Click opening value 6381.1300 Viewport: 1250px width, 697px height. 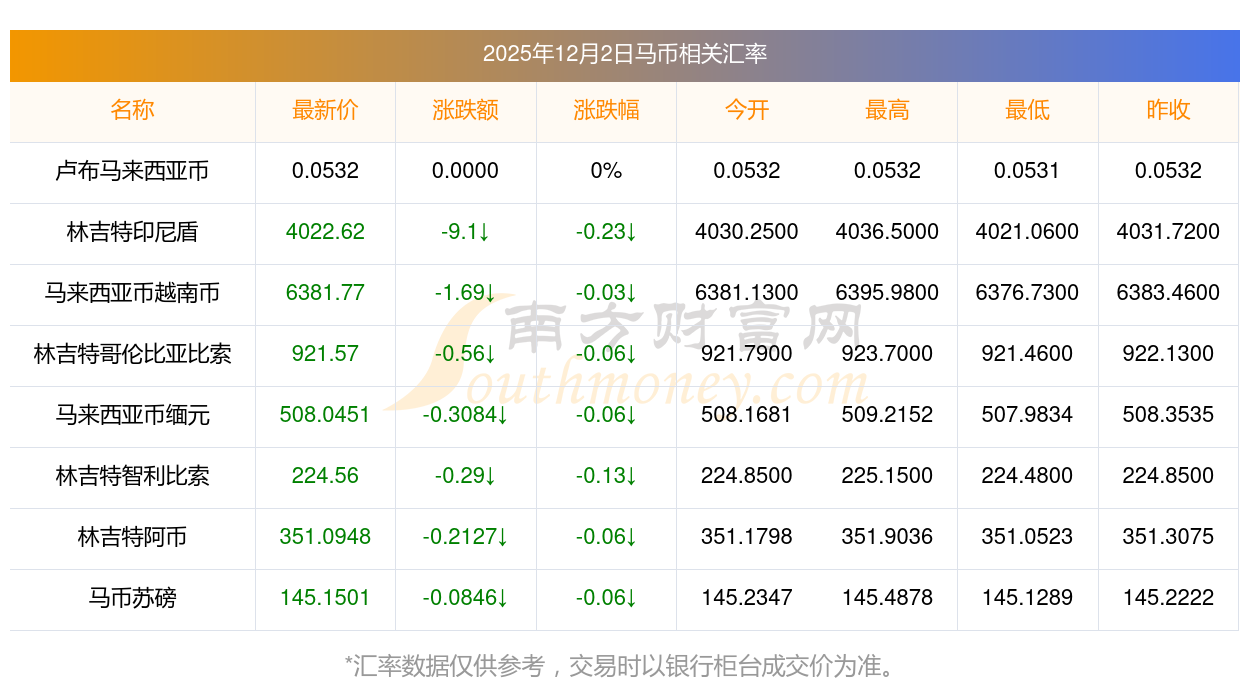747,293
